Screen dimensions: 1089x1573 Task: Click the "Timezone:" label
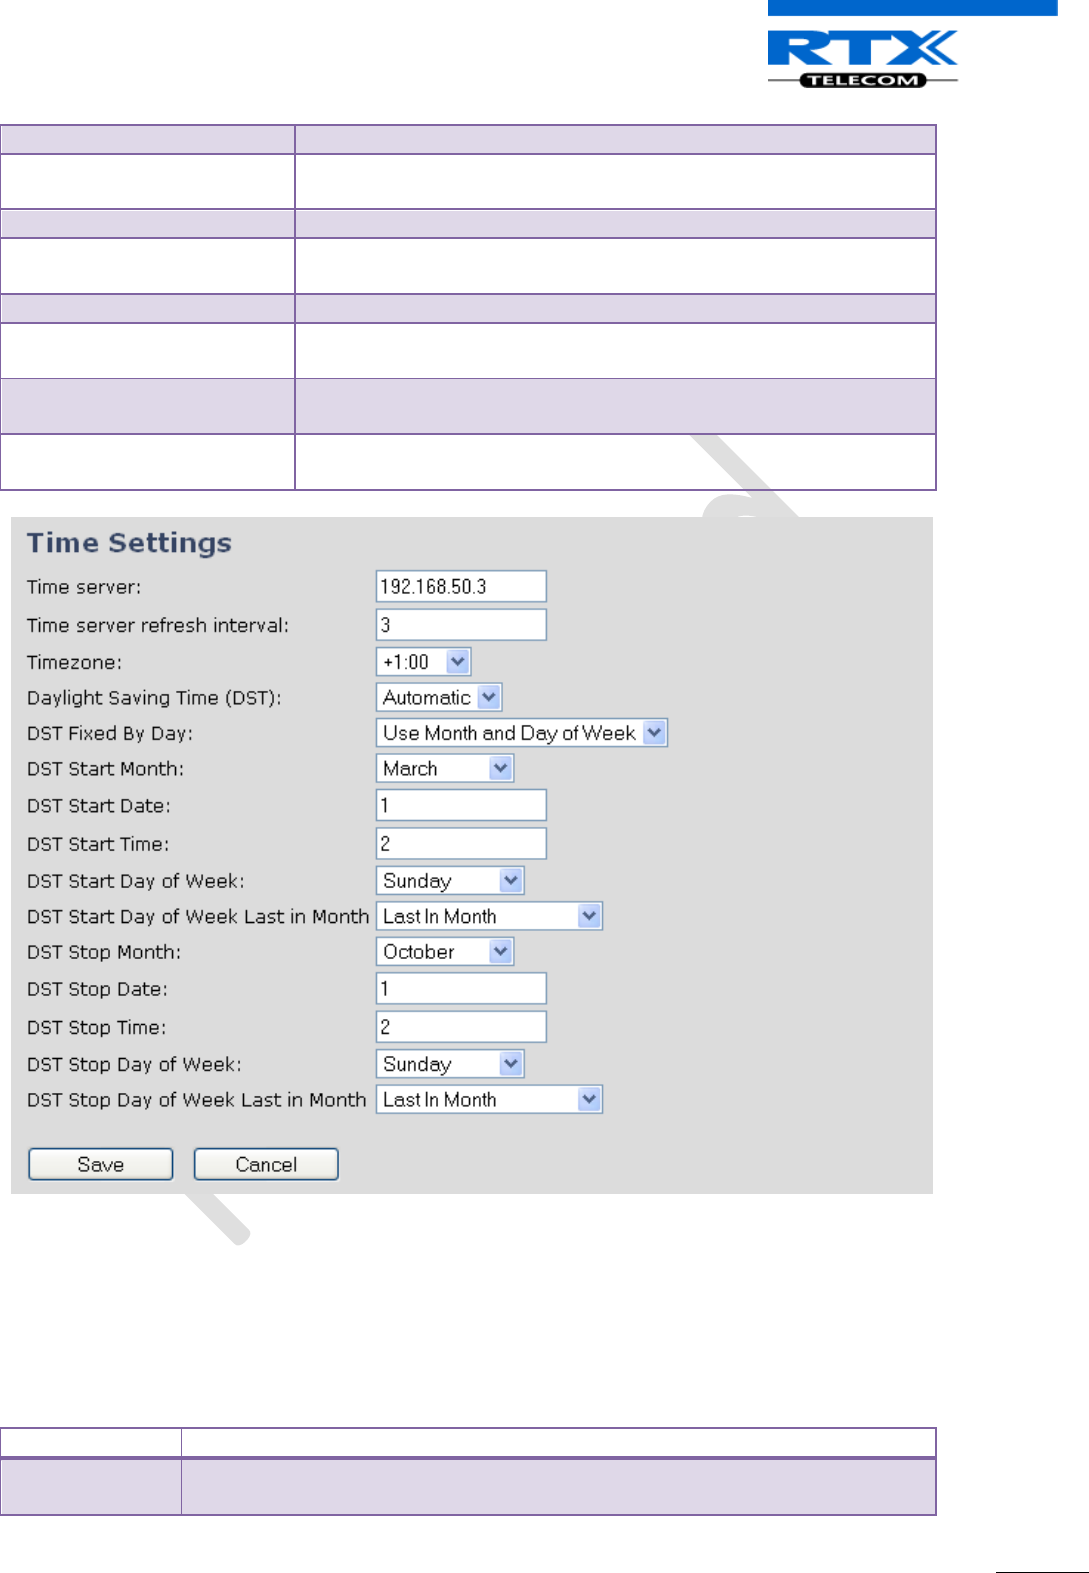pyautogui.click(x=75, y=662)
